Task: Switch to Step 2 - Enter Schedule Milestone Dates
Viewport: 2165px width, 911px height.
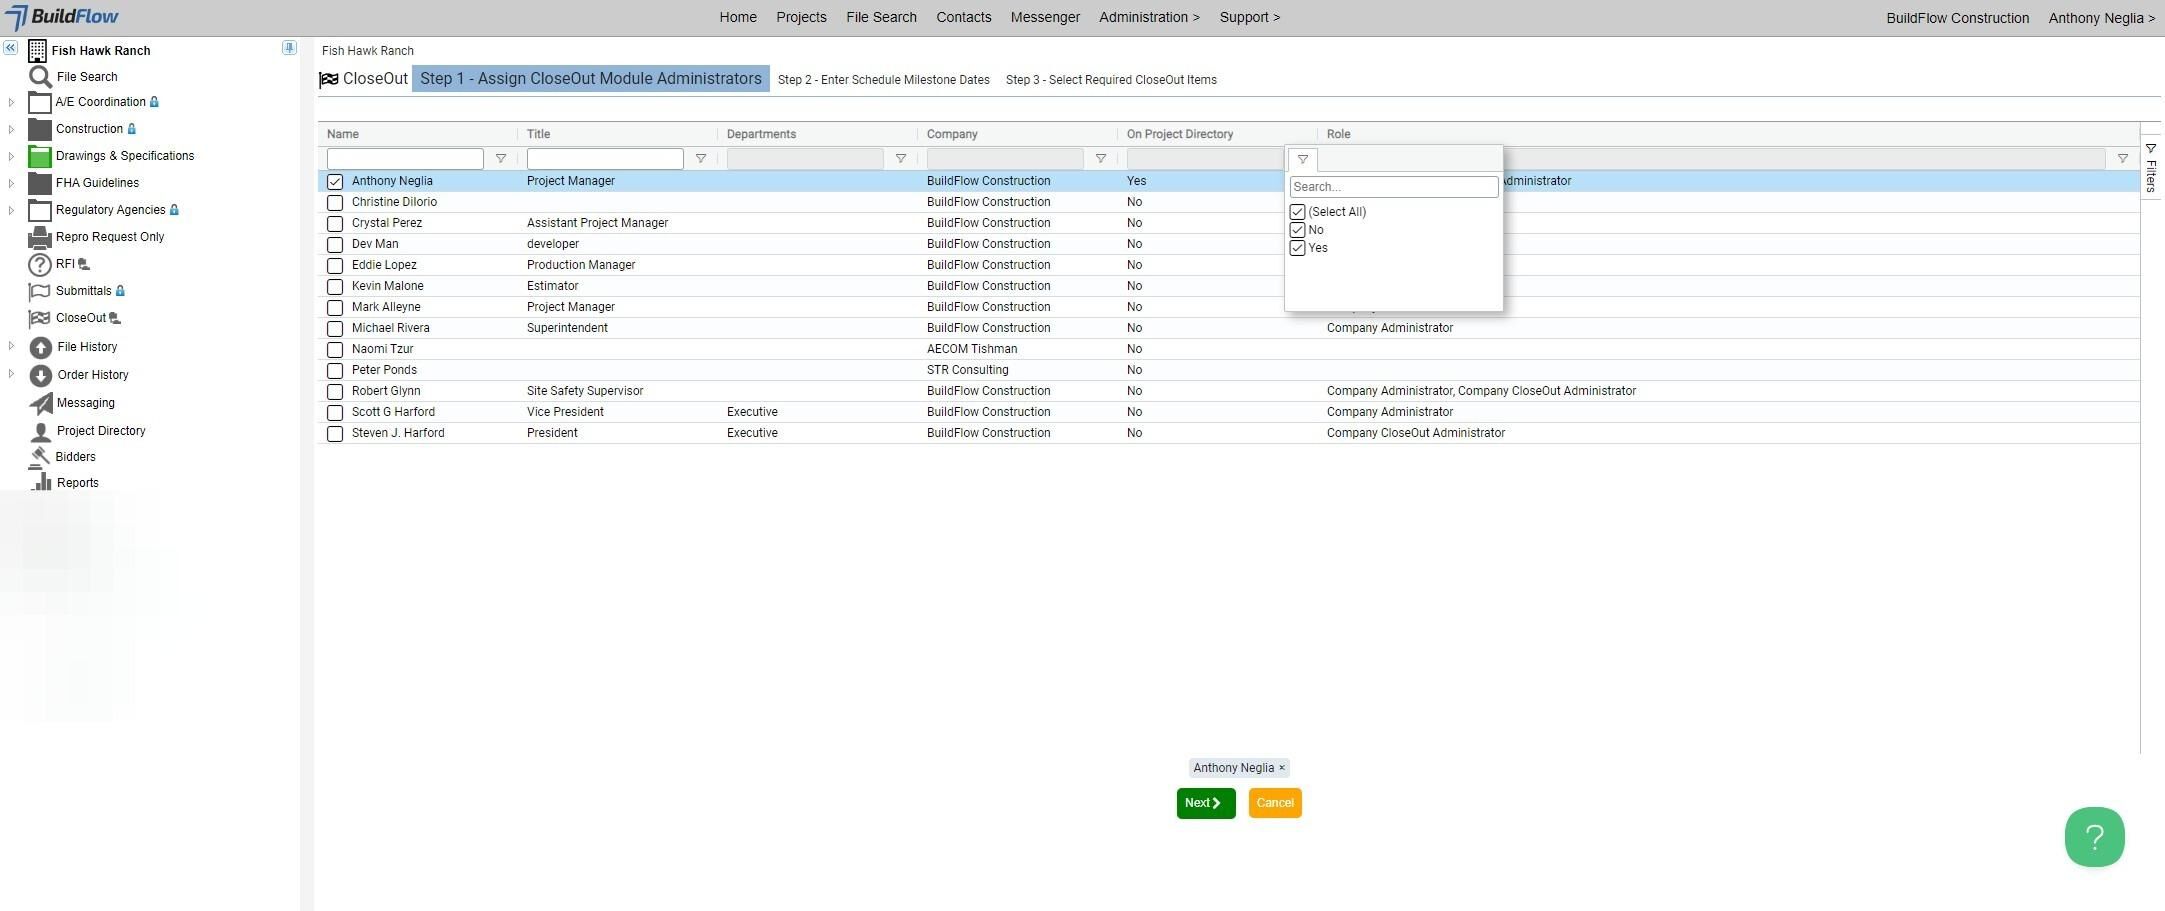Action: click(x=884, y=80)
